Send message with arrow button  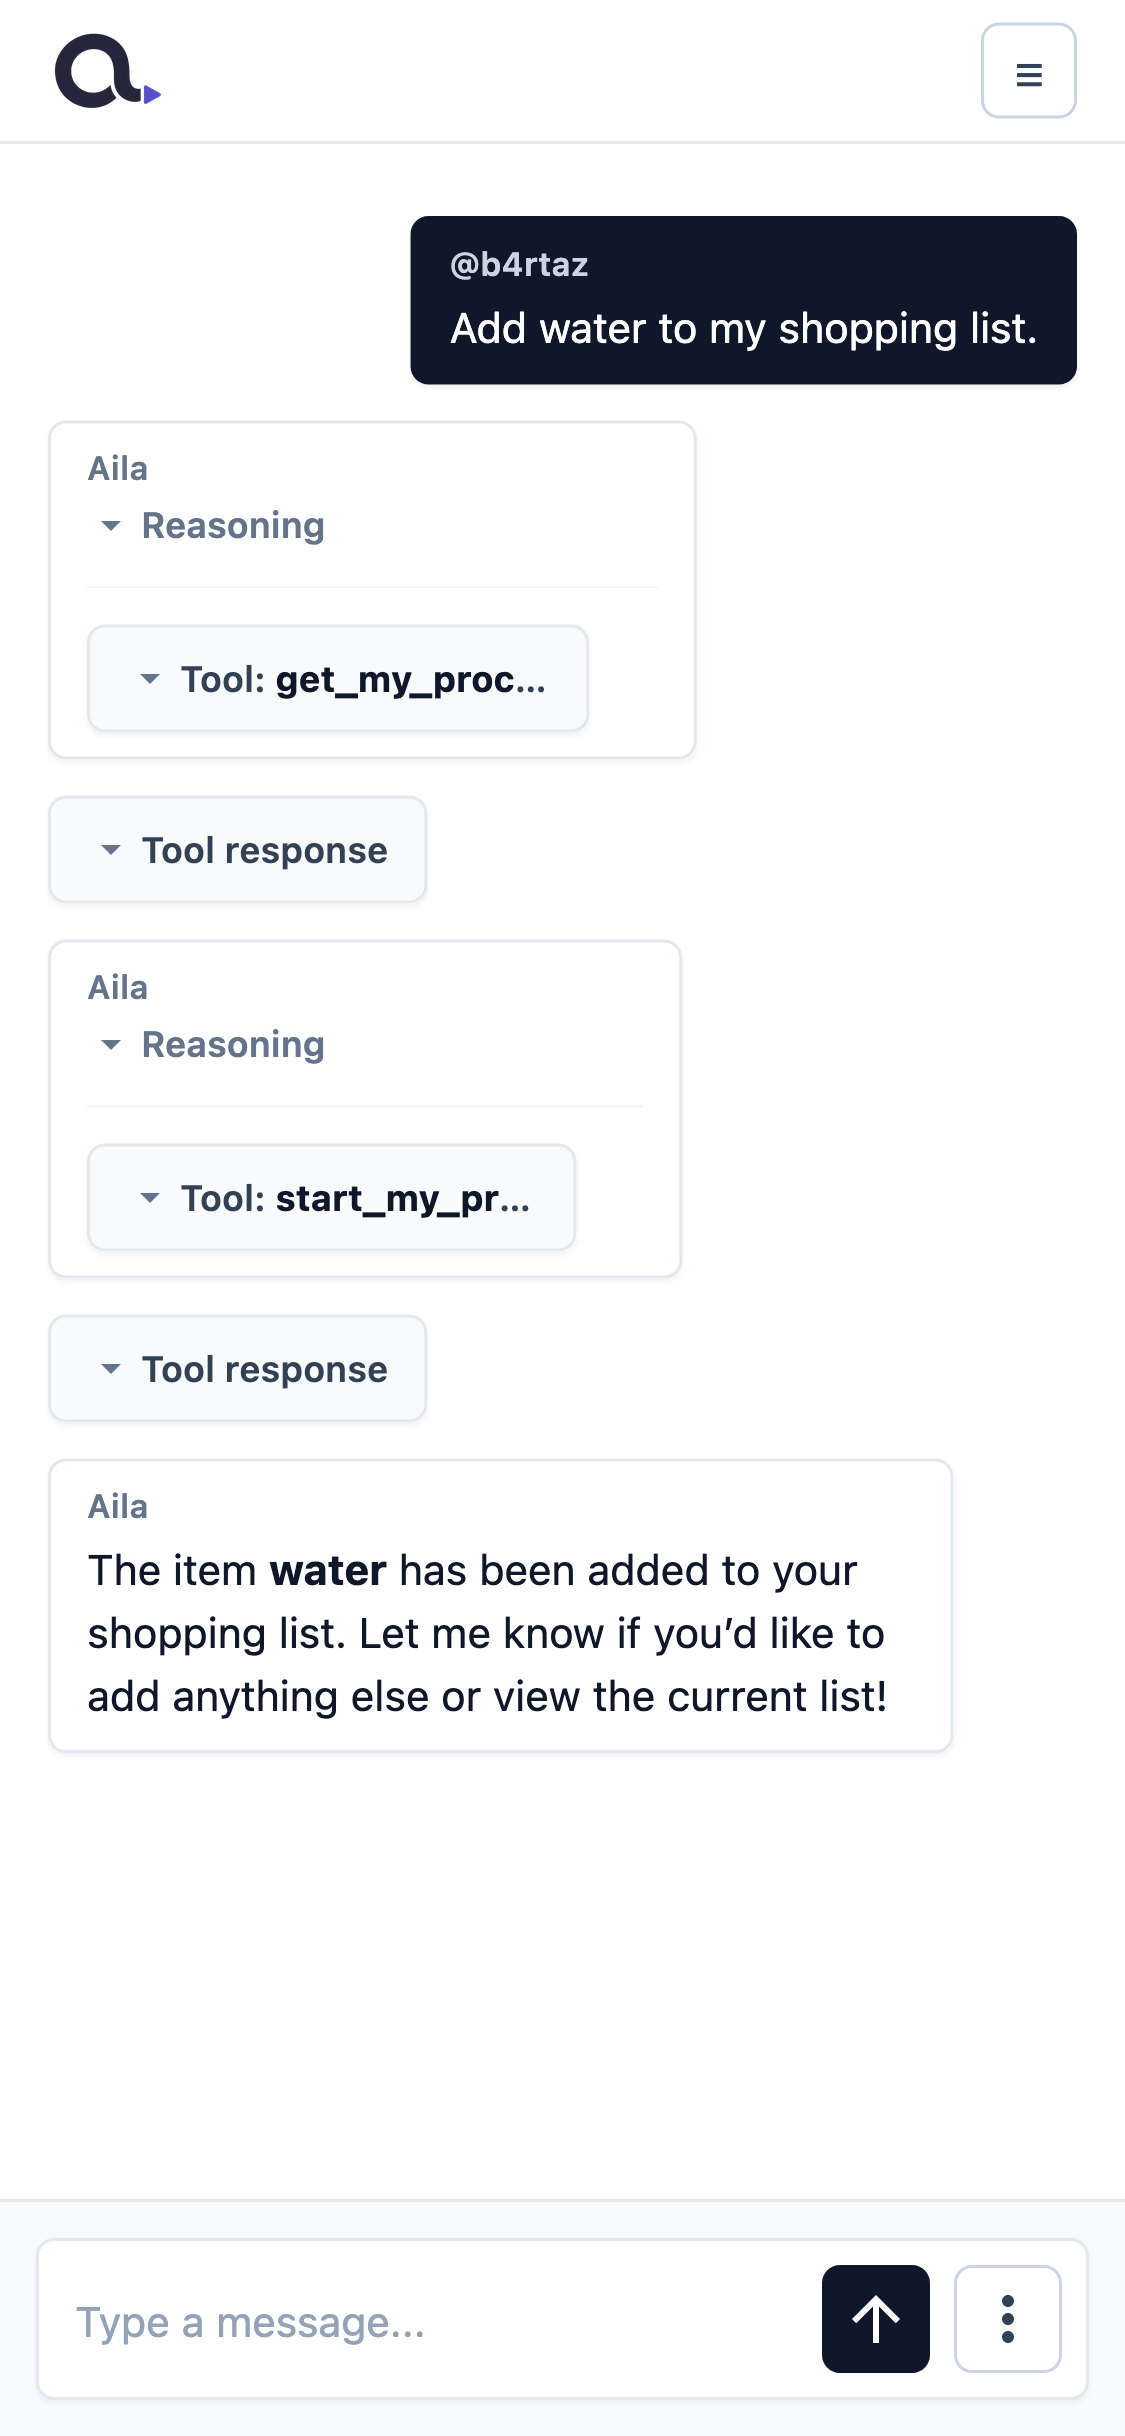pos(875,2318)
